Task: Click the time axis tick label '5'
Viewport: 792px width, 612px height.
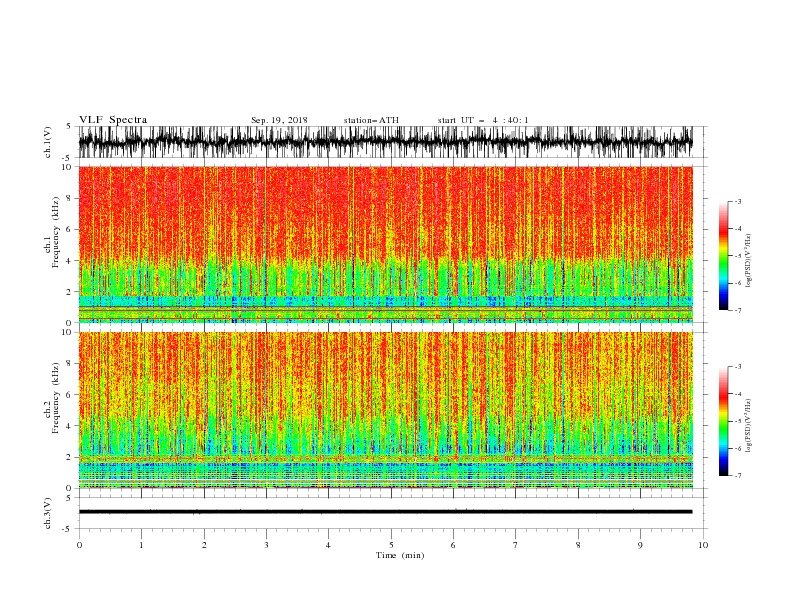Action: click(x=391, y=545)
